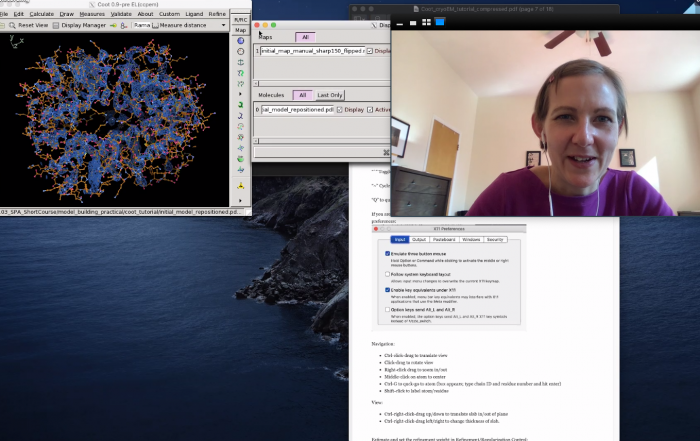The height and width of the screenshot is (441, 700).
Task: Click the Molecules label in Display Manager
Action: pos(271,95)
